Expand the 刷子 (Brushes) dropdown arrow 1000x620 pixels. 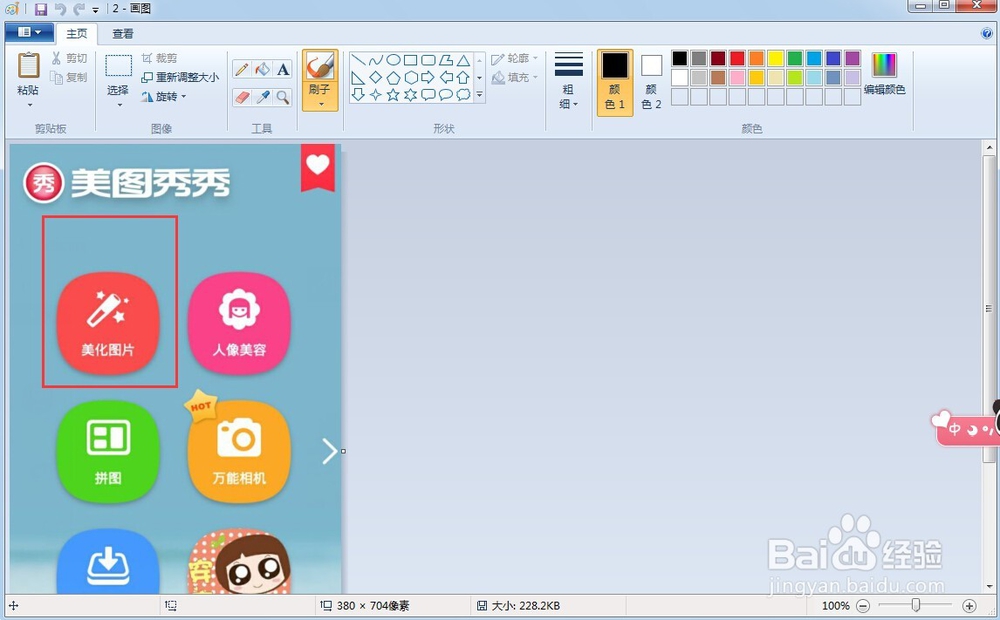tap(320, 104)
